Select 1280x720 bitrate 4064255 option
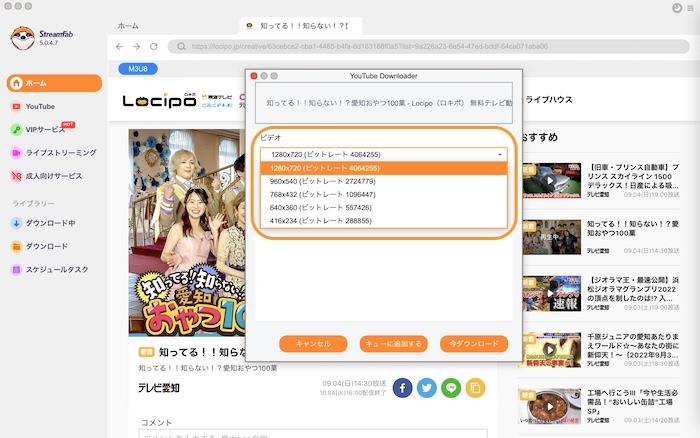This screenshot has height=438, width=700. [383, 168]
